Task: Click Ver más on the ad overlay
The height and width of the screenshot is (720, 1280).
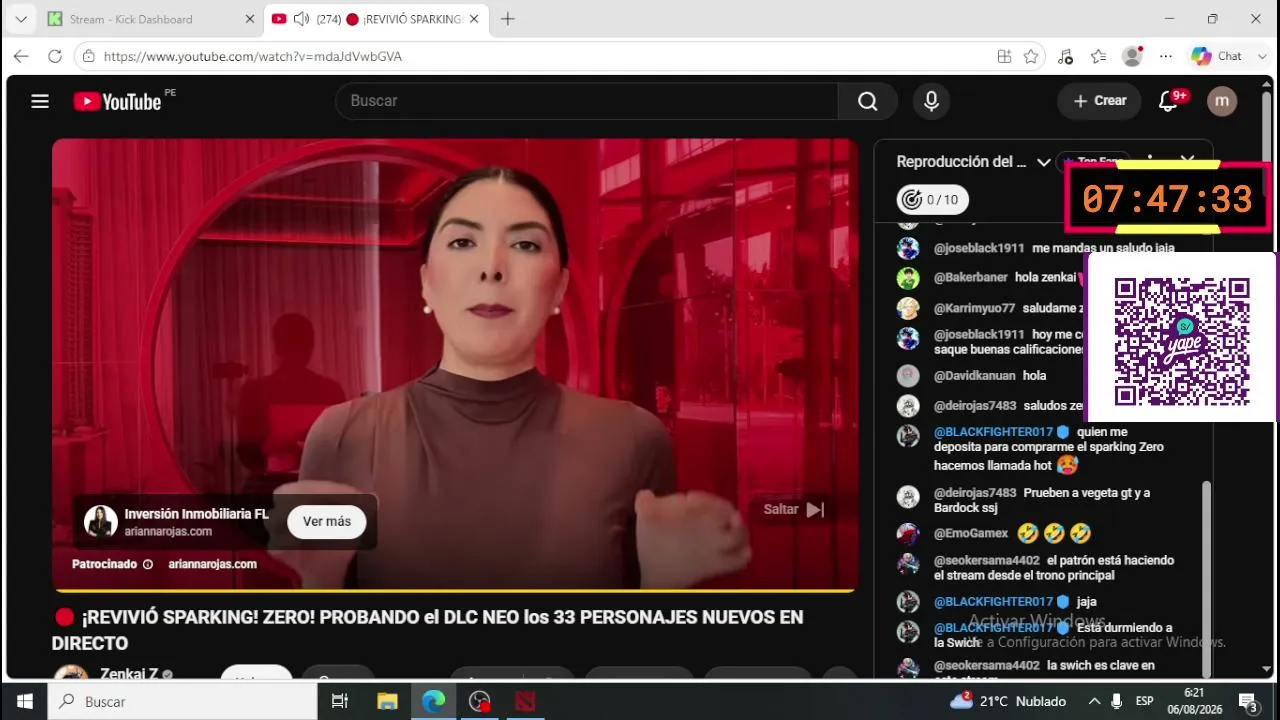Action: [327, 521]
